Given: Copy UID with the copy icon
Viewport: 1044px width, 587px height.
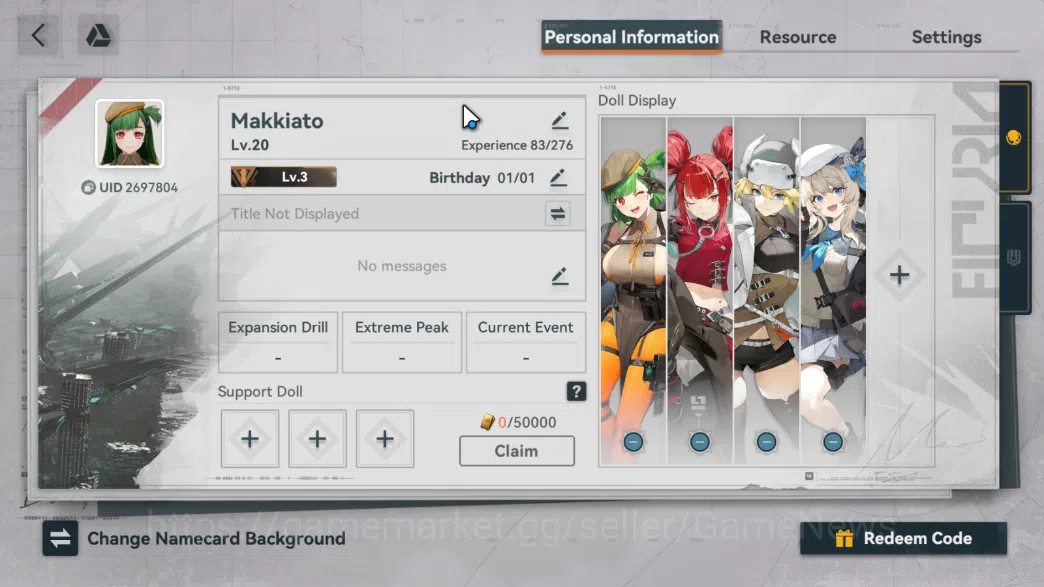Looking at the screenshot, I should coord(88,188).
